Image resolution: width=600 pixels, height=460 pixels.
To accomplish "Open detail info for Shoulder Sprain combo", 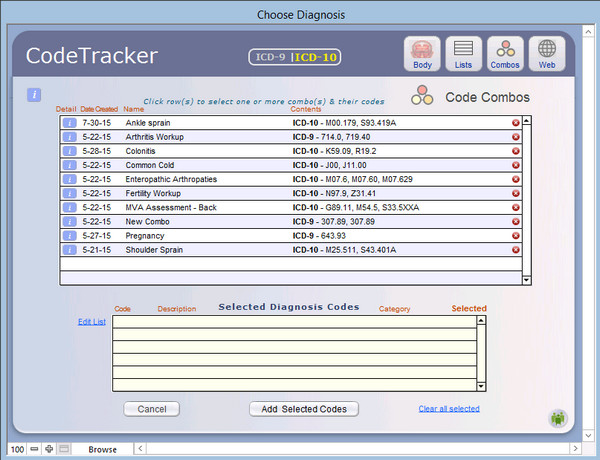I will pos(69,250).
